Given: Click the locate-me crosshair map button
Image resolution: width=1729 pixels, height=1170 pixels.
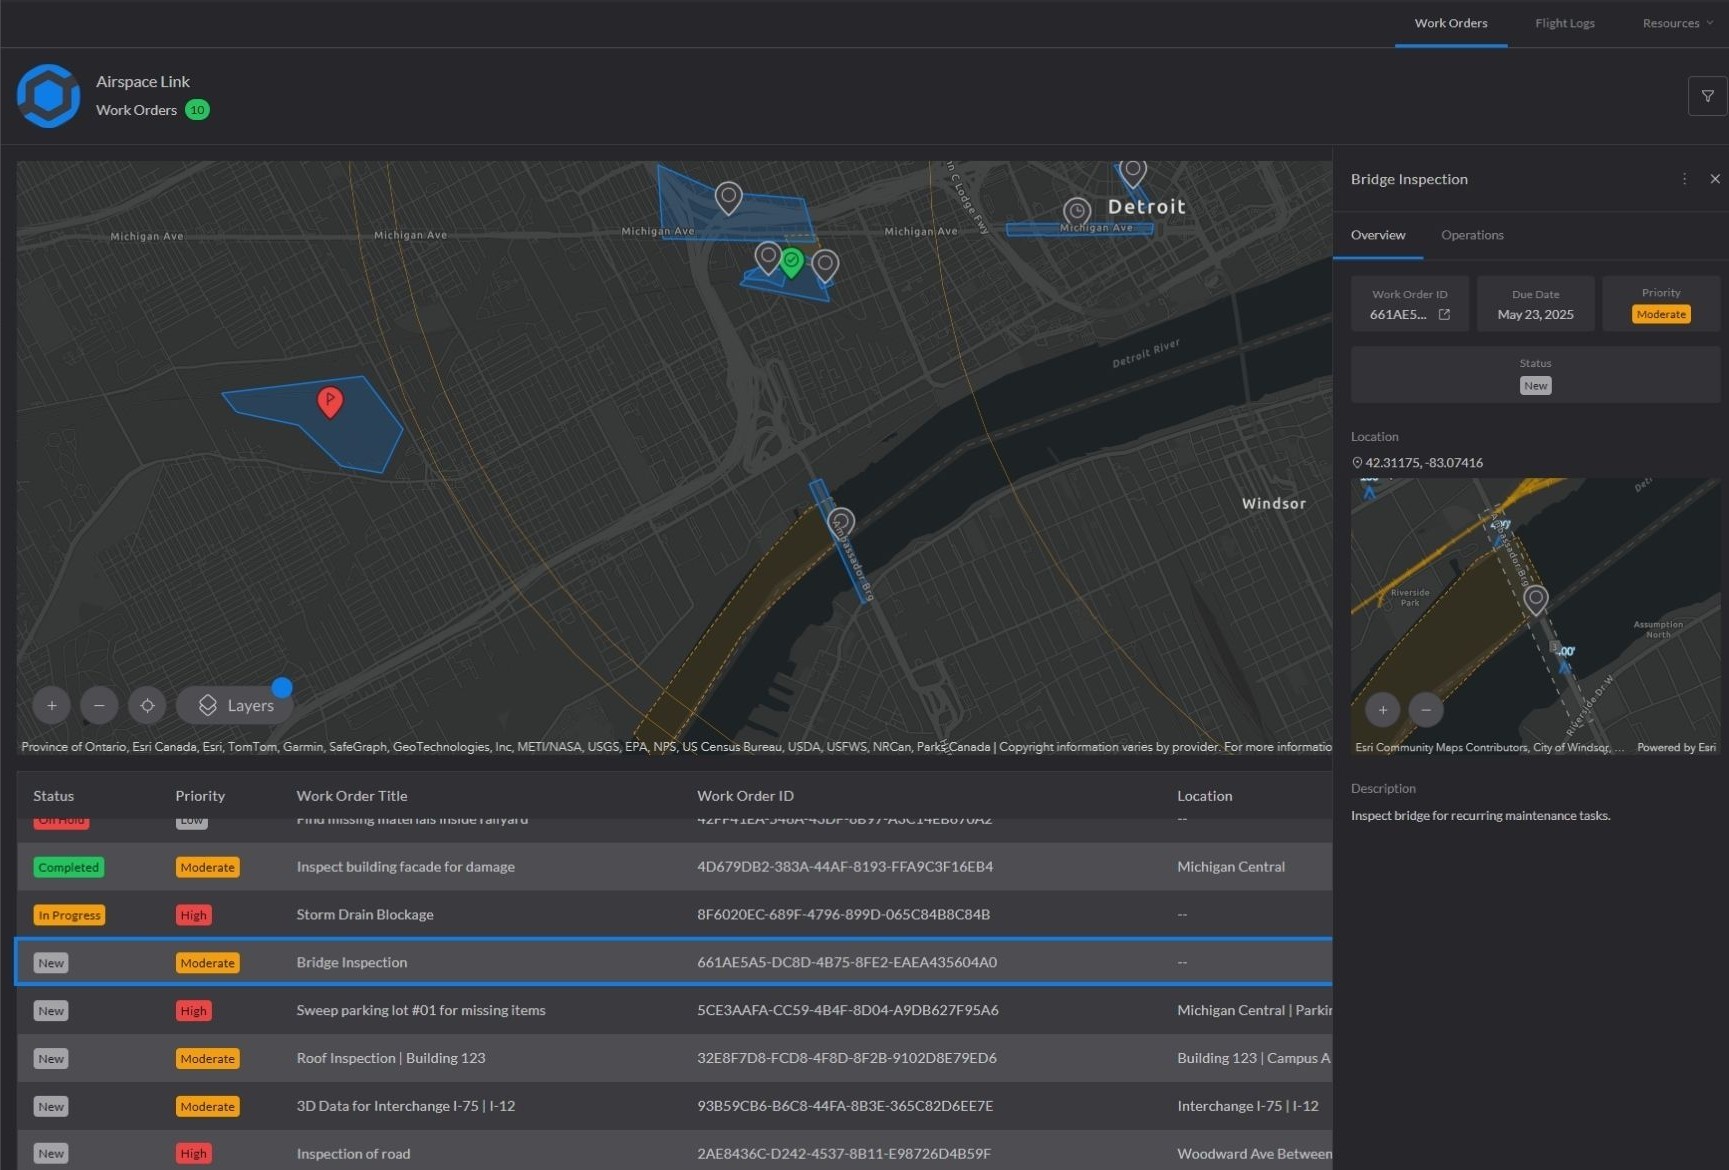Looking at the screenshot, I should pyautogui.click(x=147, y=705).
